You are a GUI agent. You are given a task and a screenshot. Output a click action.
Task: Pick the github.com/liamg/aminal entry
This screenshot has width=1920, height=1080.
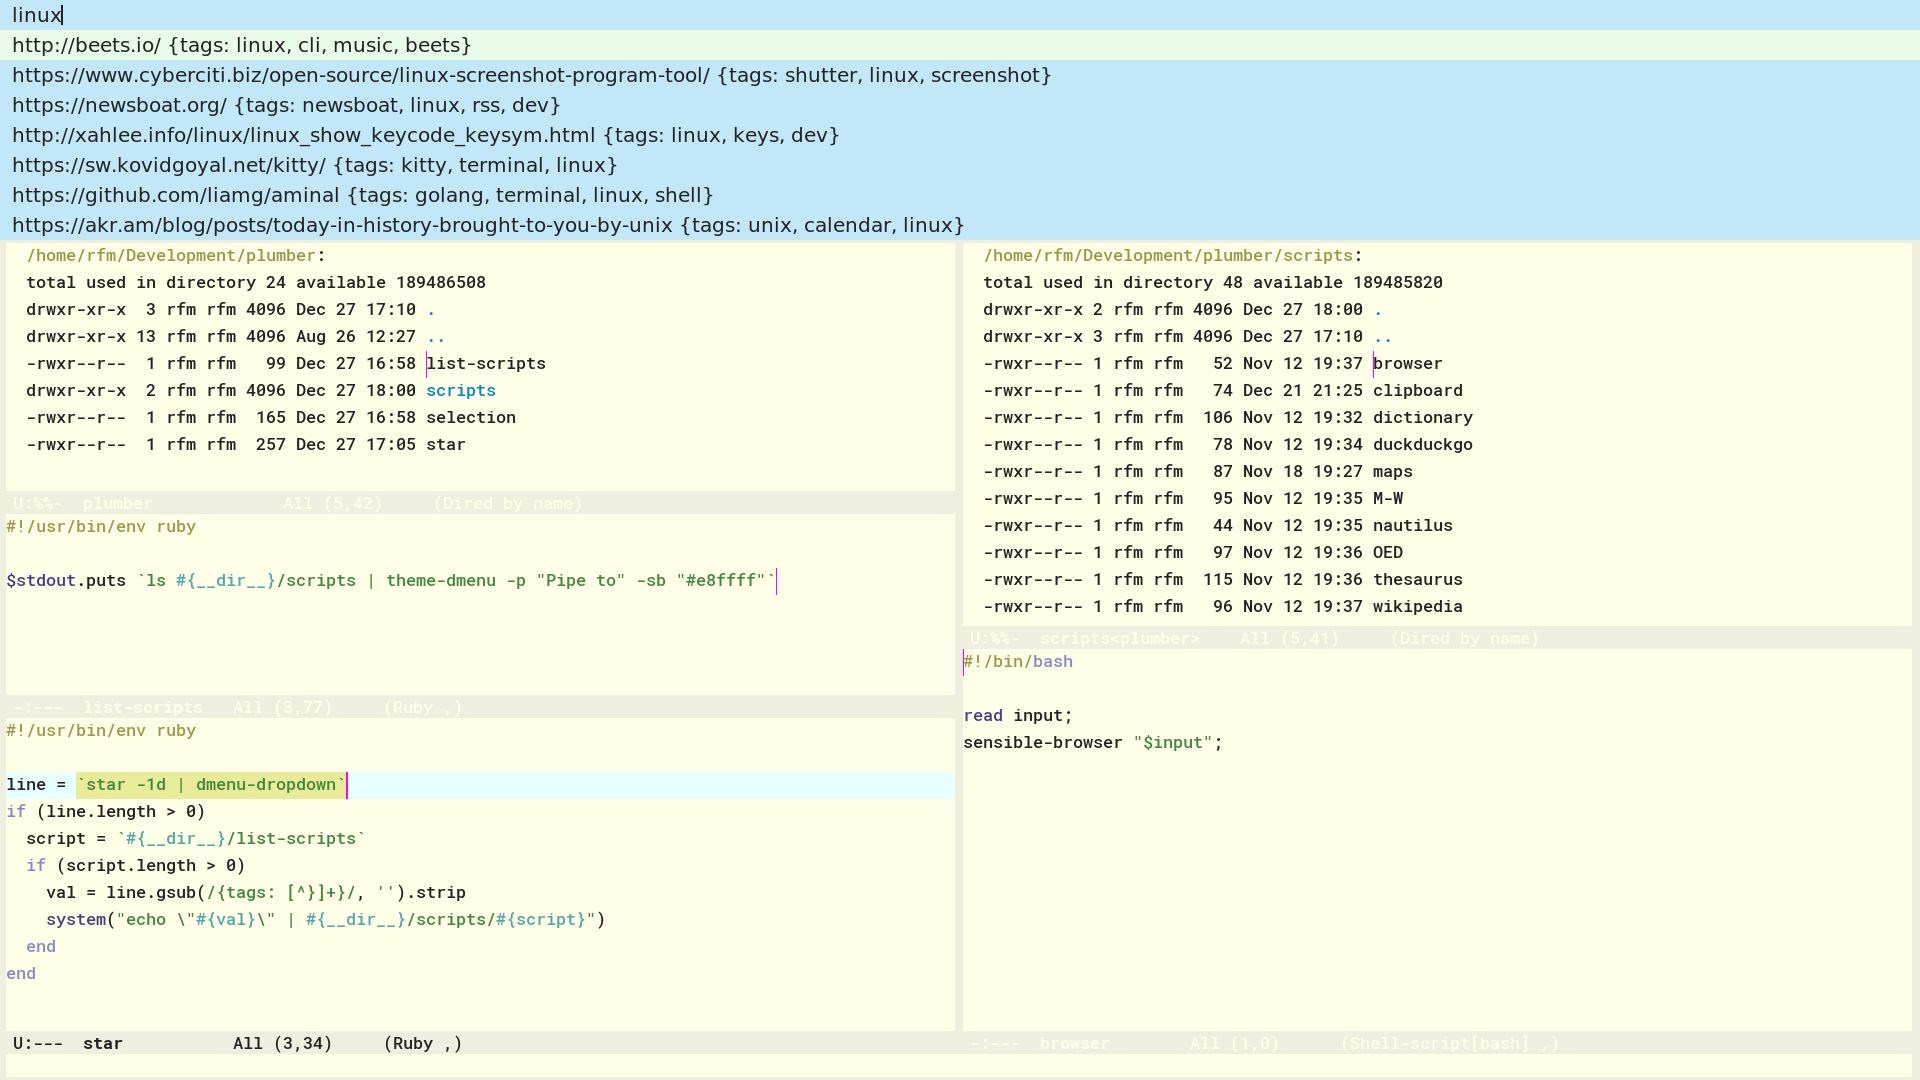[362, 195]
